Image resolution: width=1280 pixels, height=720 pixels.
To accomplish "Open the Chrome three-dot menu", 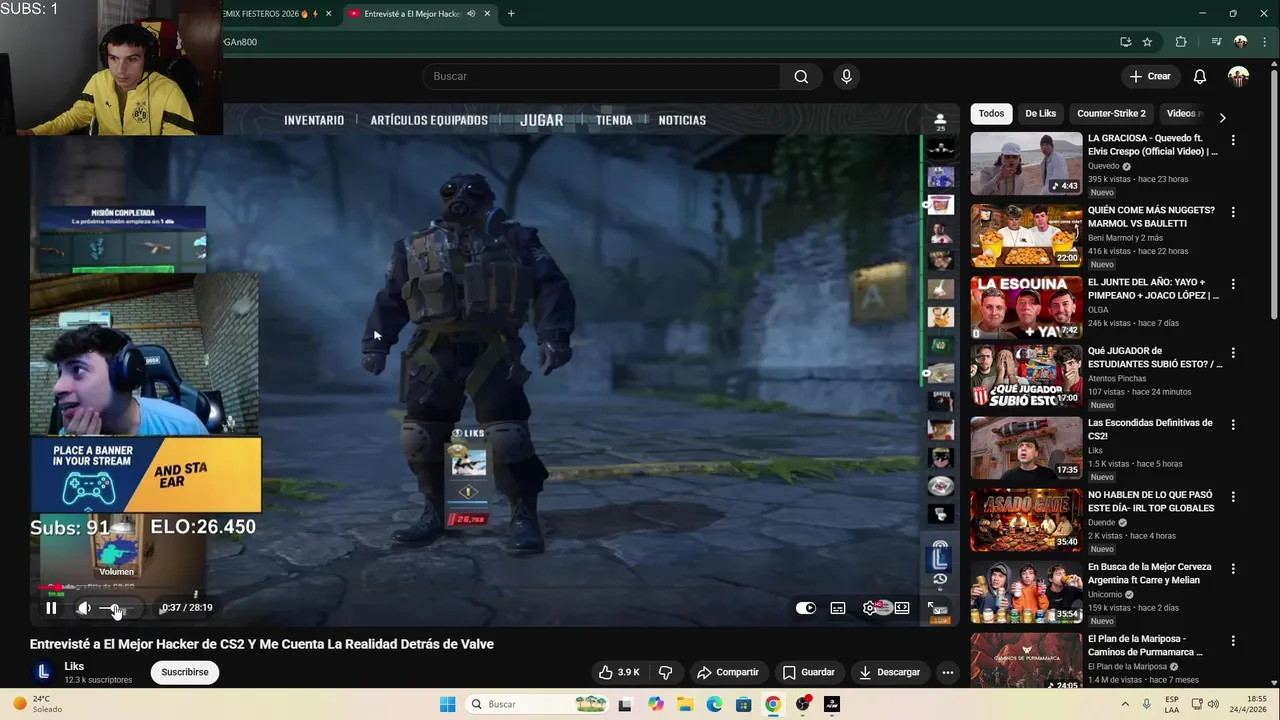I will (x=1265, y=42).
